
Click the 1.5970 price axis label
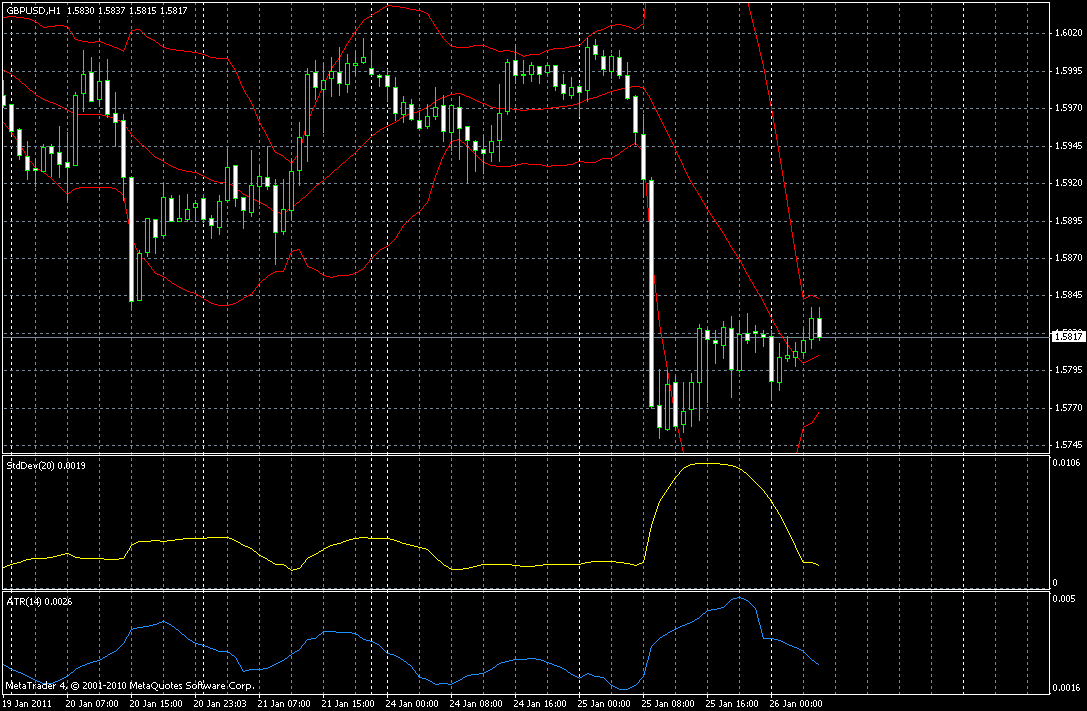(1068, 108)
